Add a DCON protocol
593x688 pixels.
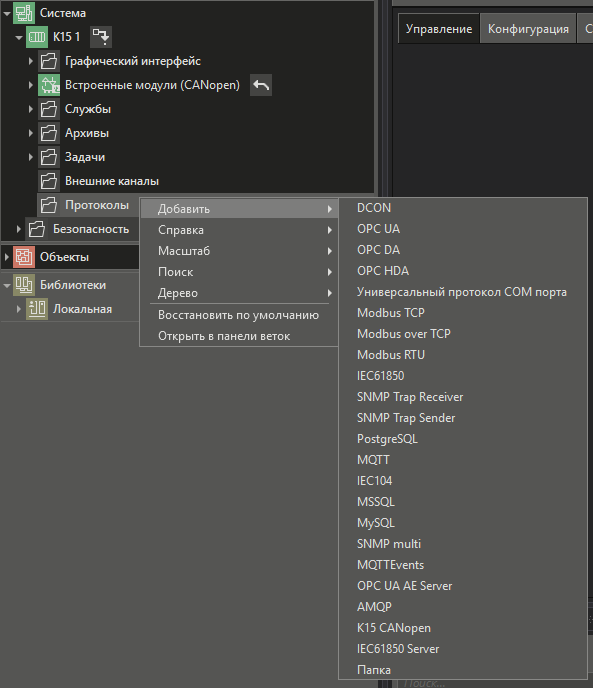click(463, 208)
